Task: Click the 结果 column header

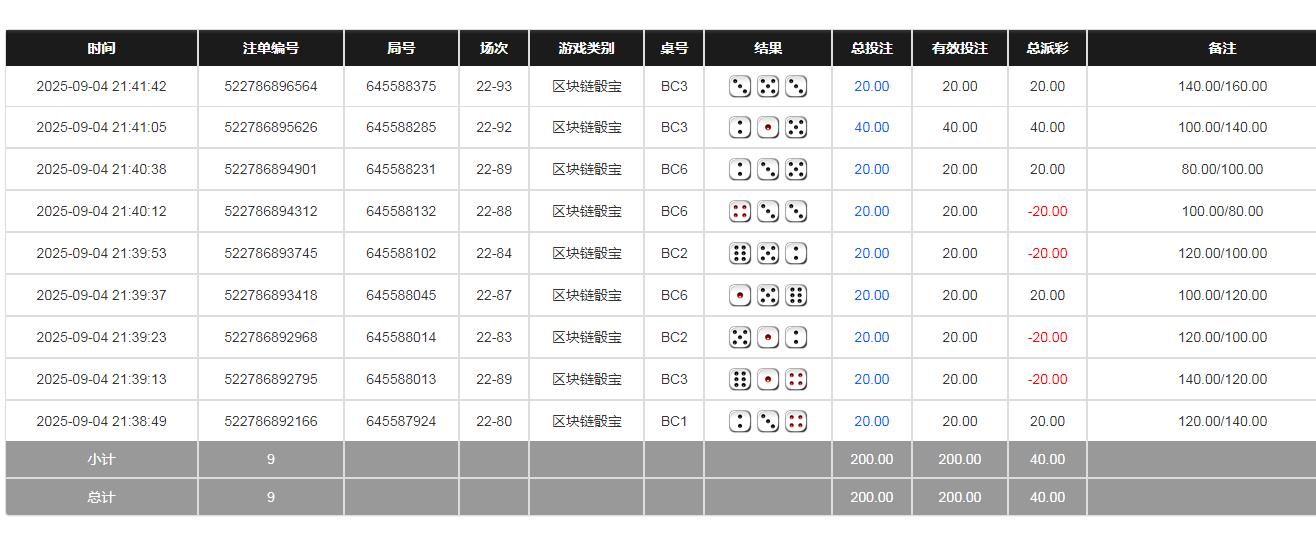Action: [768, 48]
